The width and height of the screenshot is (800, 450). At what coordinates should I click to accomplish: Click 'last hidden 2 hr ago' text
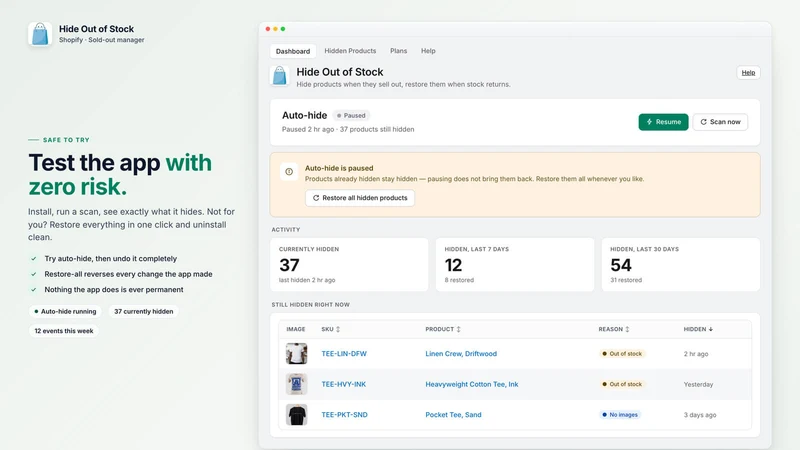[x=307, y=280]
